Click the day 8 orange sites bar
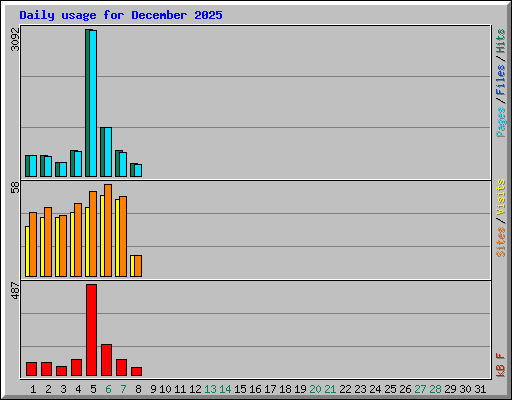Image resolution: width=512 pixels, height=400 pixels. (138, 266)
